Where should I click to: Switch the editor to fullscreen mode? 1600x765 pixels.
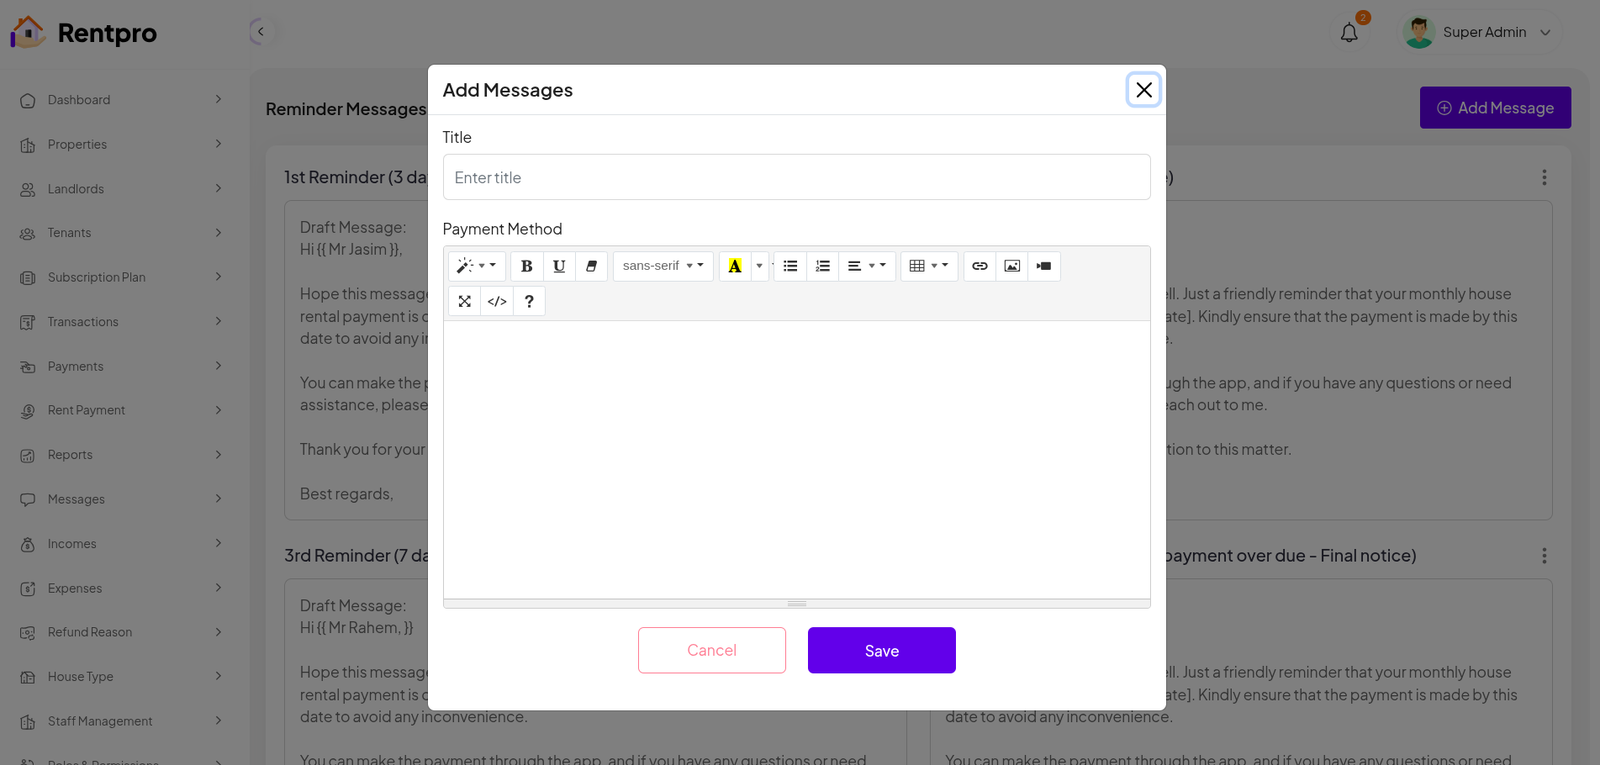tap(465, 301)
